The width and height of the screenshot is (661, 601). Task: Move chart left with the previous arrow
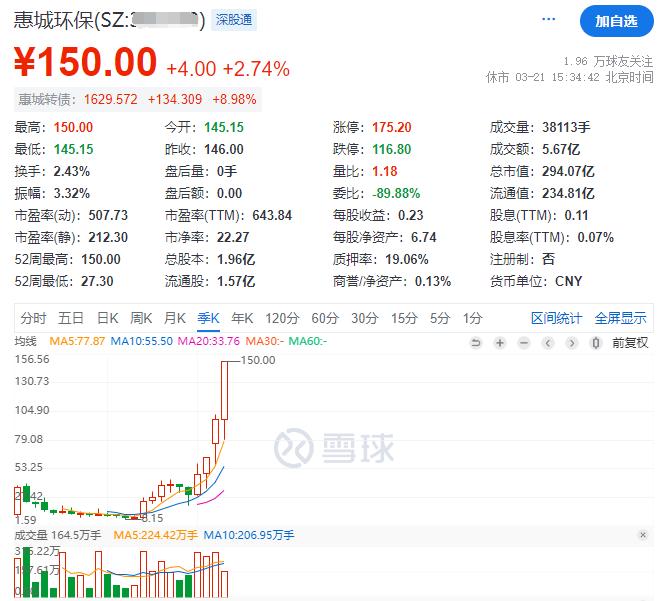coord(548,343)
